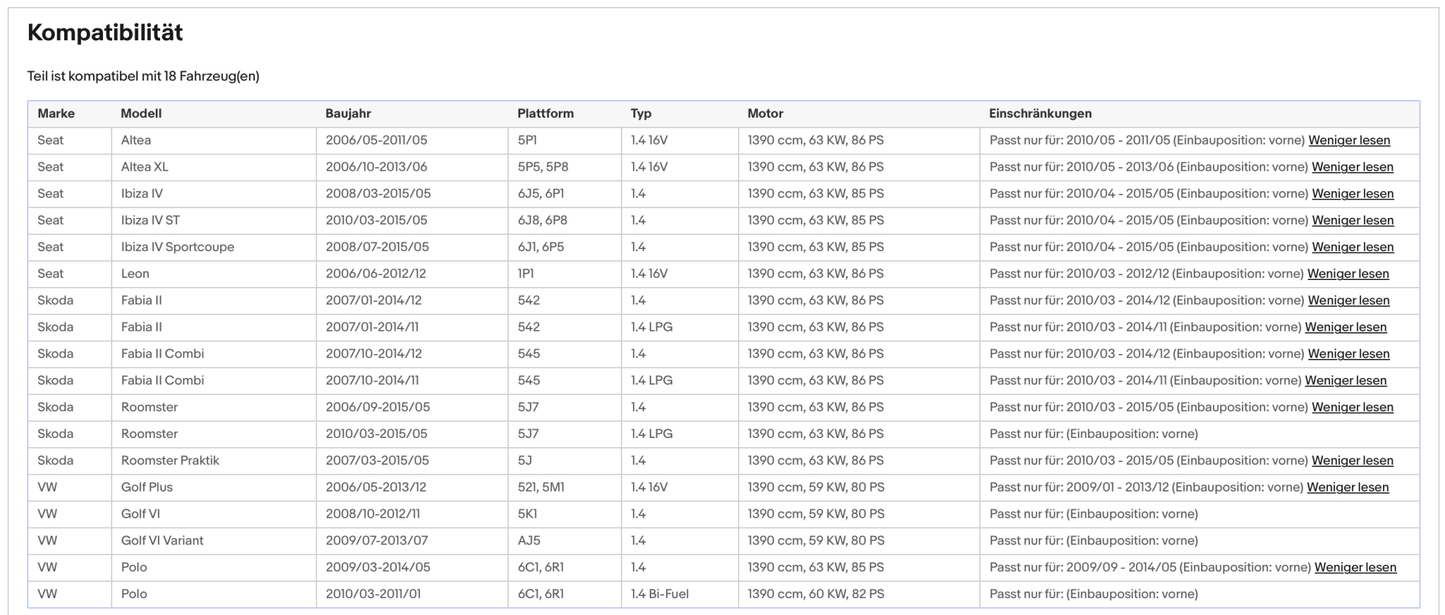Viewport: 1445px width, 615px height.
Task: Collapse restrictions for VW Golf Plus
Action: 1347,488
